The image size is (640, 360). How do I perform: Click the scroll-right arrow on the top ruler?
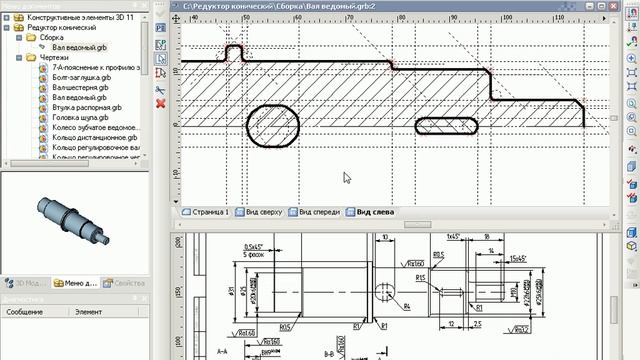click(x=604, y=18)
